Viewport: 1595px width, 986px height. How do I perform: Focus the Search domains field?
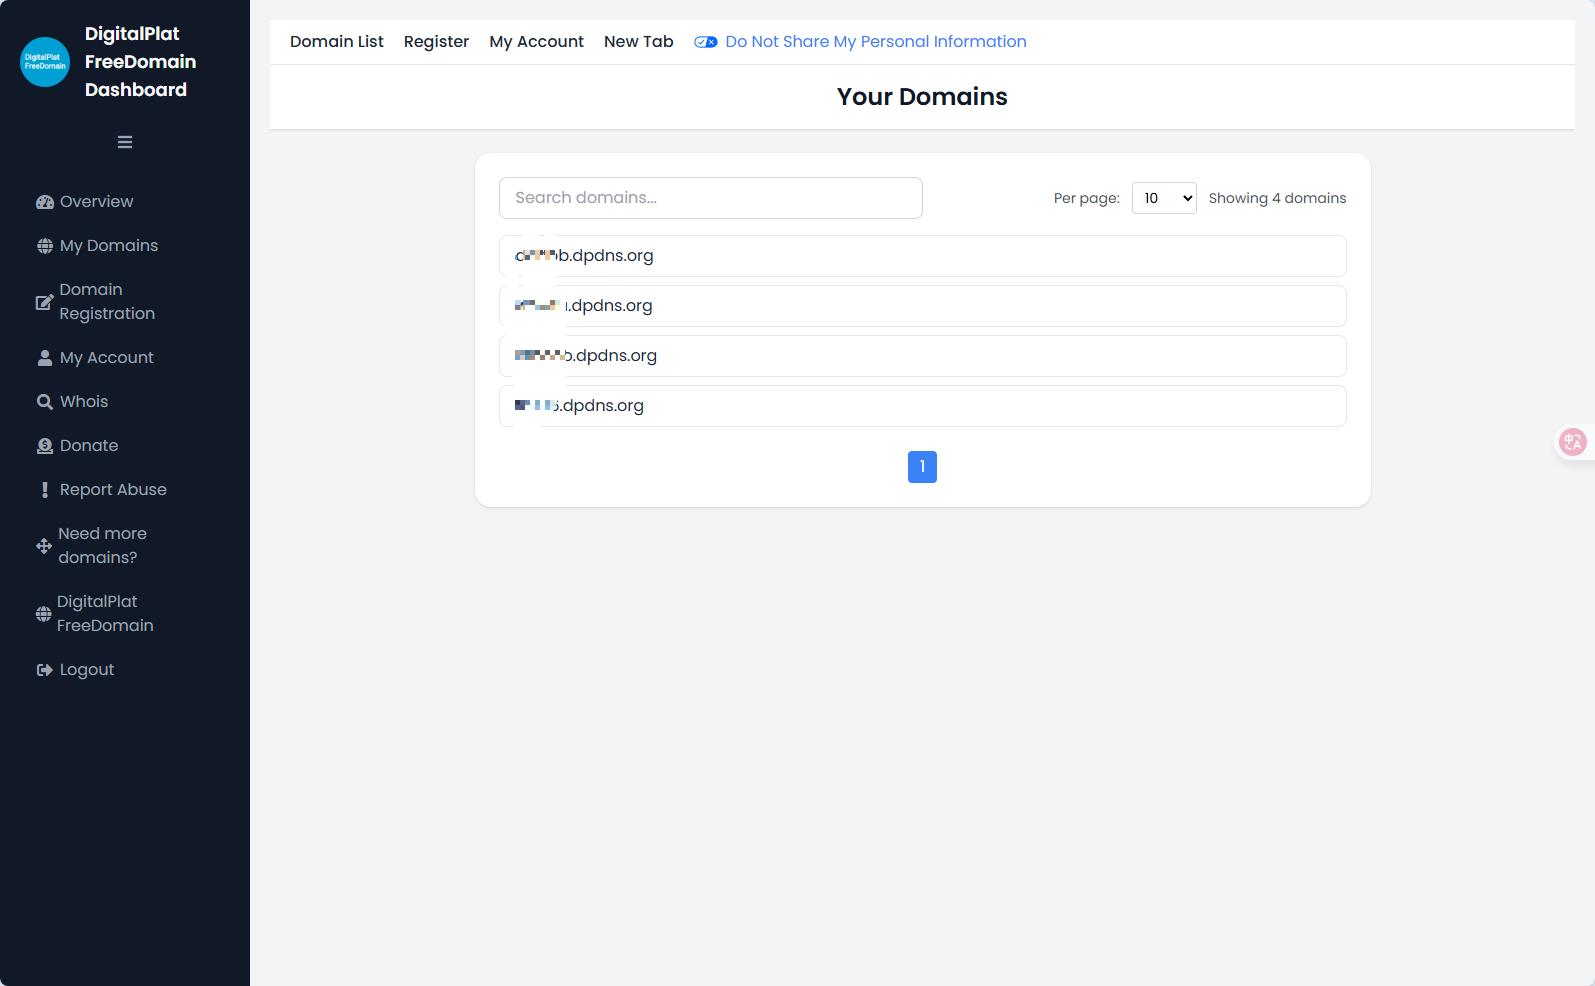coord(711,198)
